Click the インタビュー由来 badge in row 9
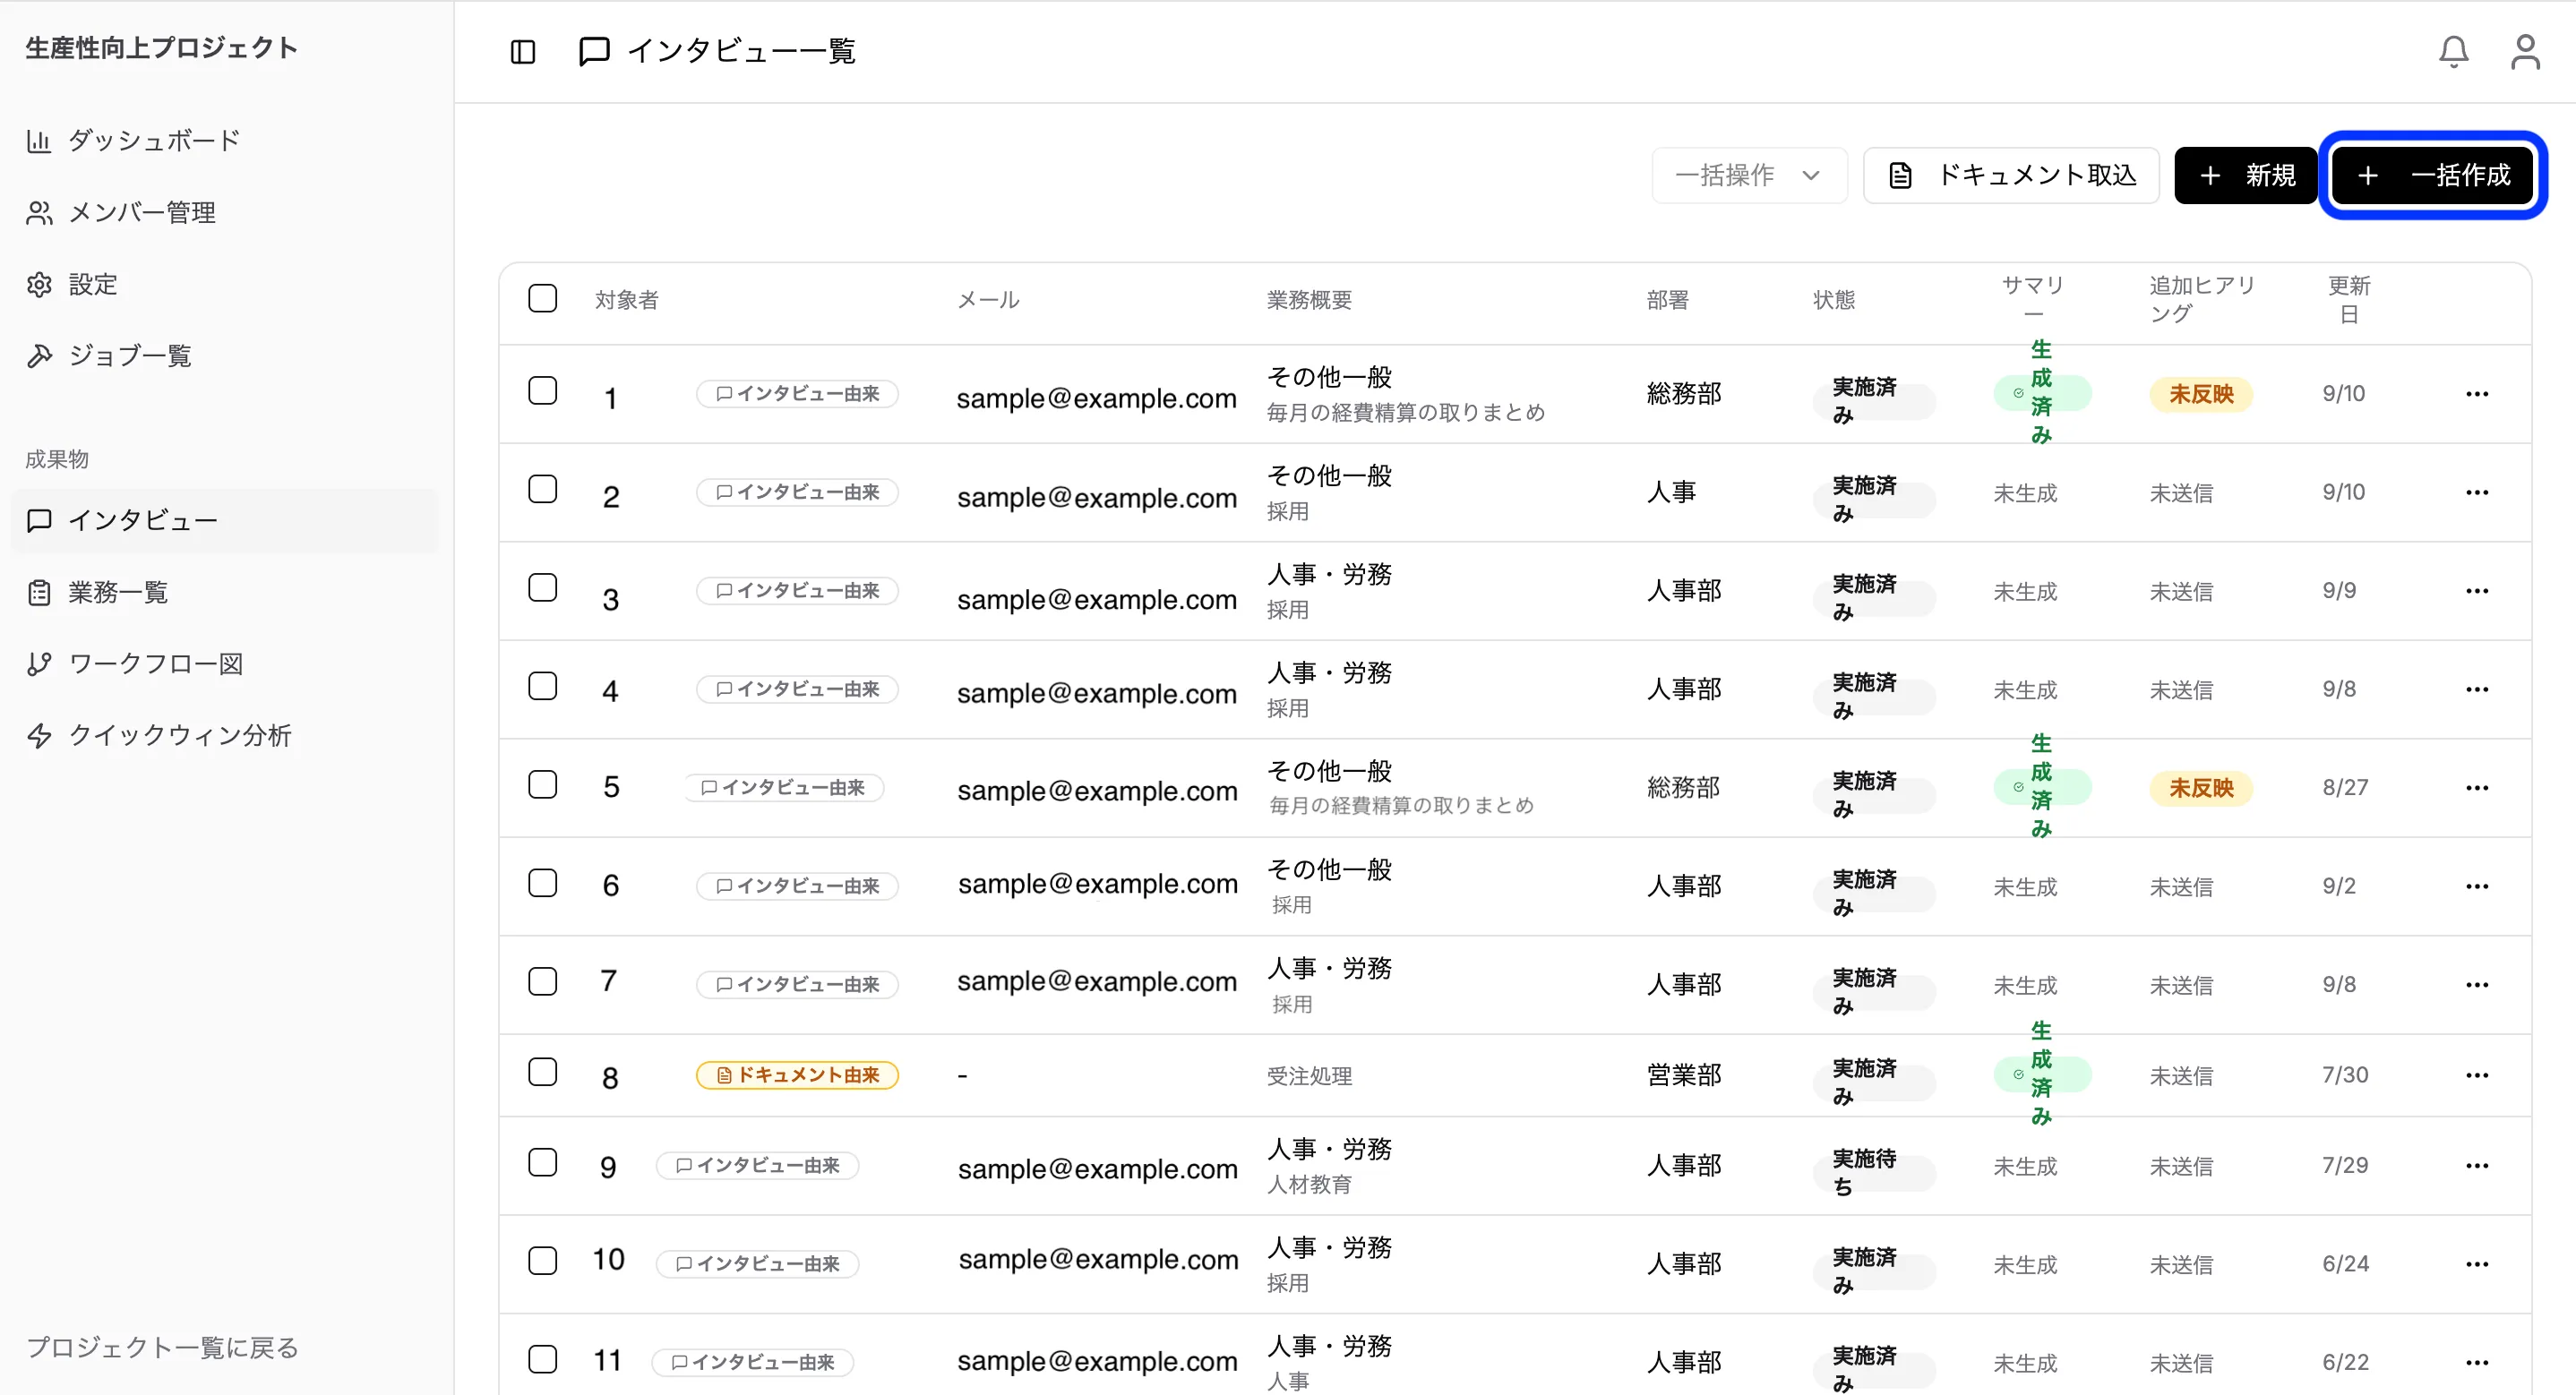Image resolution: width=2576 pixels, height=1395 pixels. pyautogui.click(x=757, y=1166)
